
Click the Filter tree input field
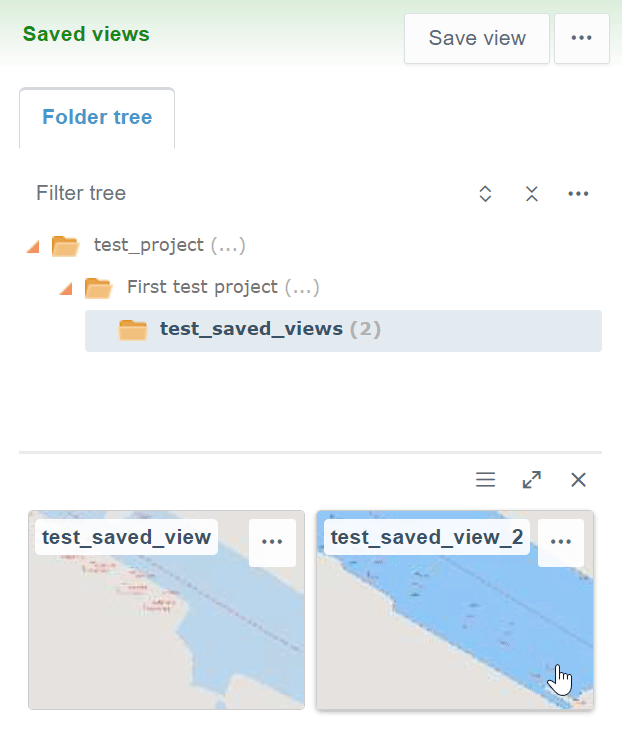240,193
